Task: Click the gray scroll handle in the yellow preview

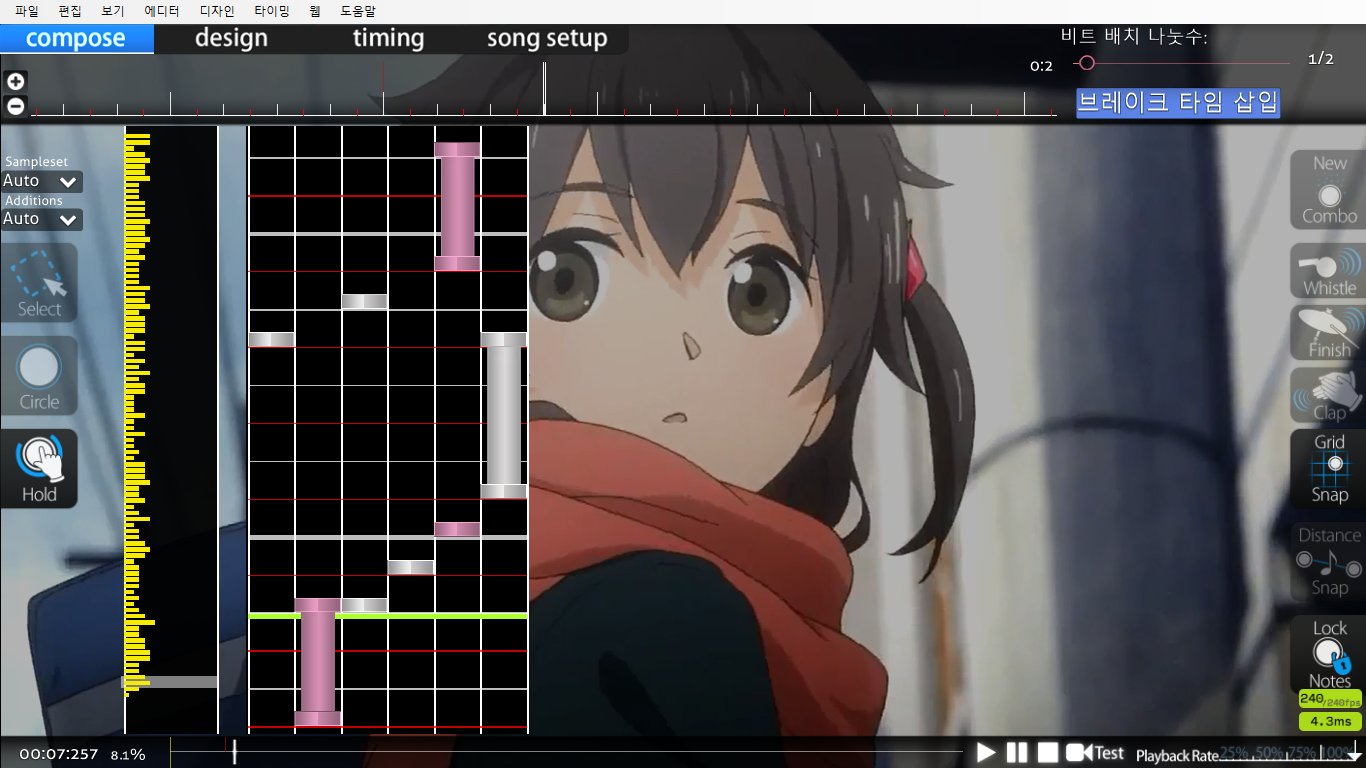Action: (x=170, y=682)
